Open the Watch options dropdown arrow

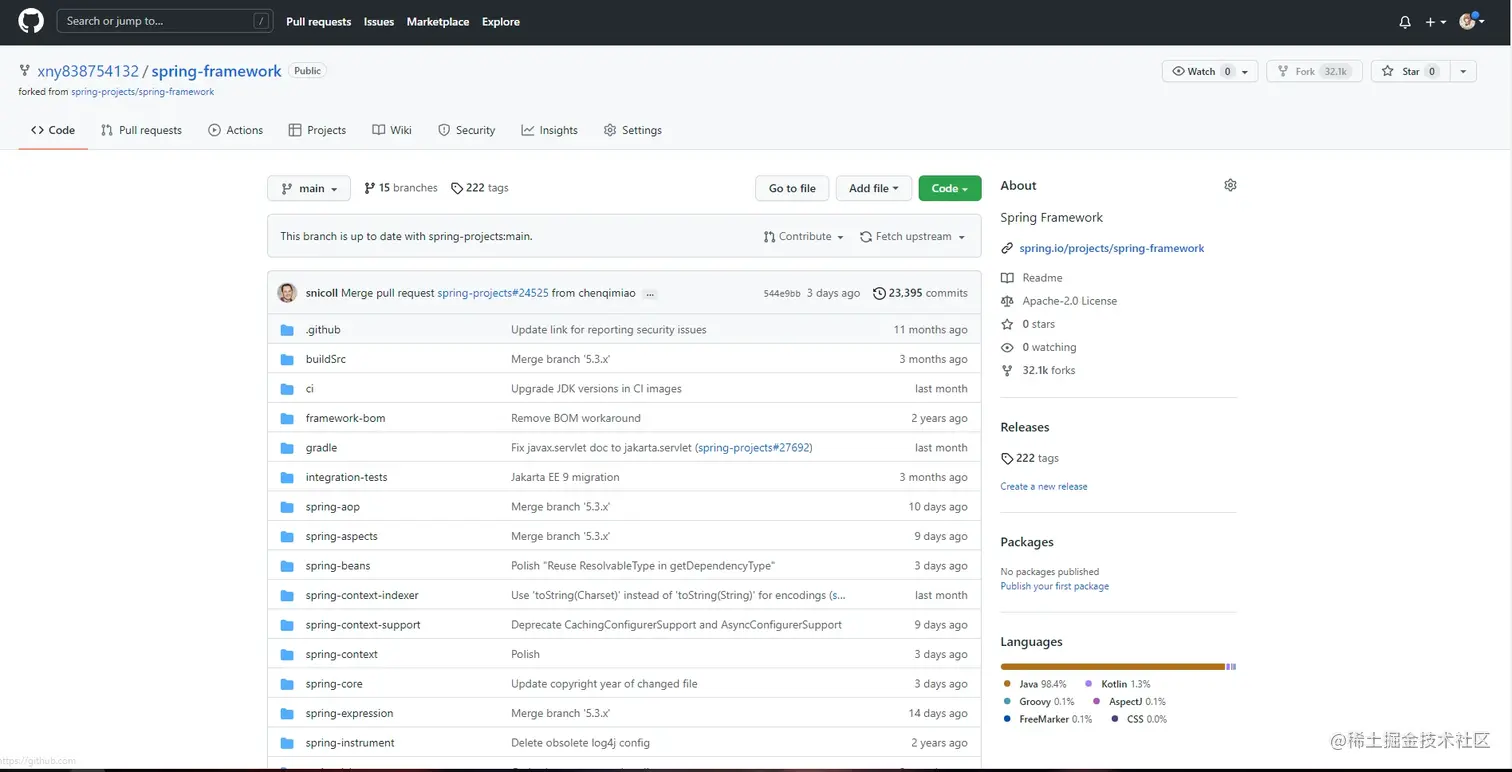(x=1246, y=71)
